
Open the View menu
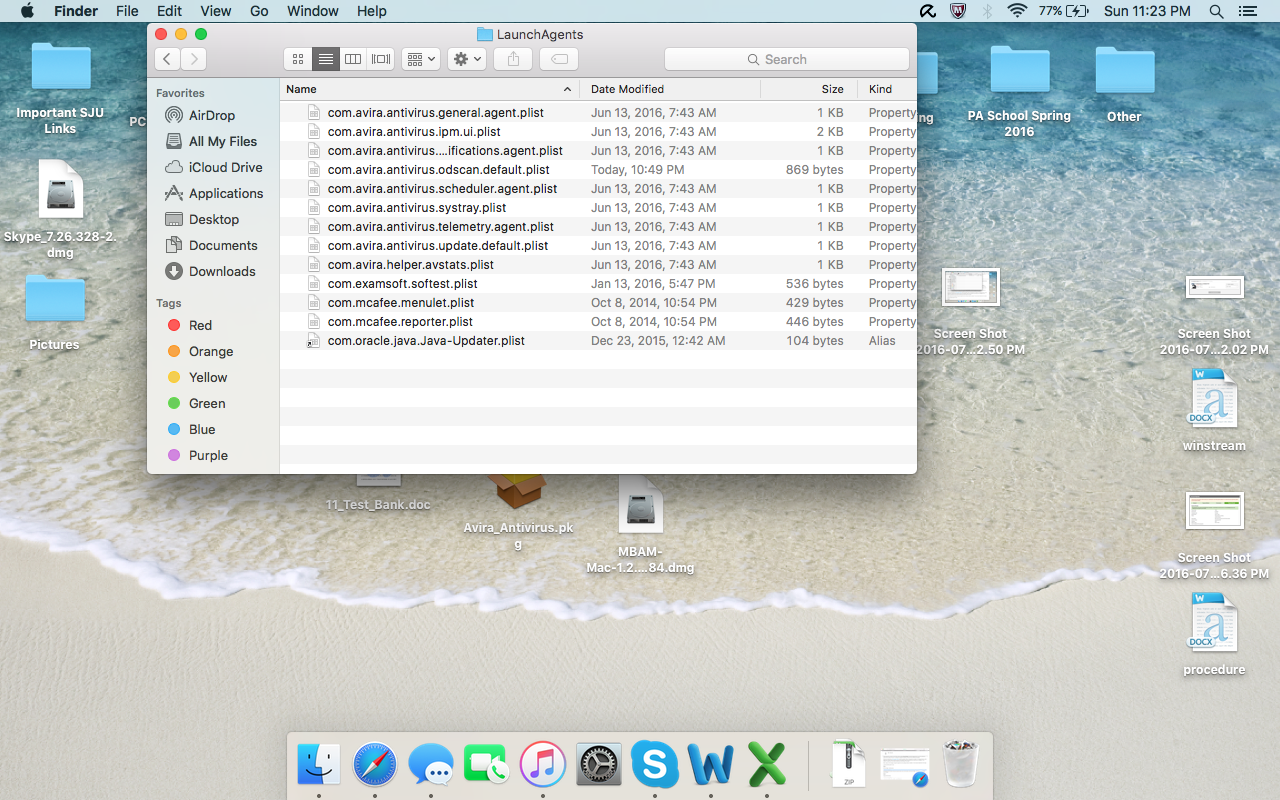tap(215, 11)
